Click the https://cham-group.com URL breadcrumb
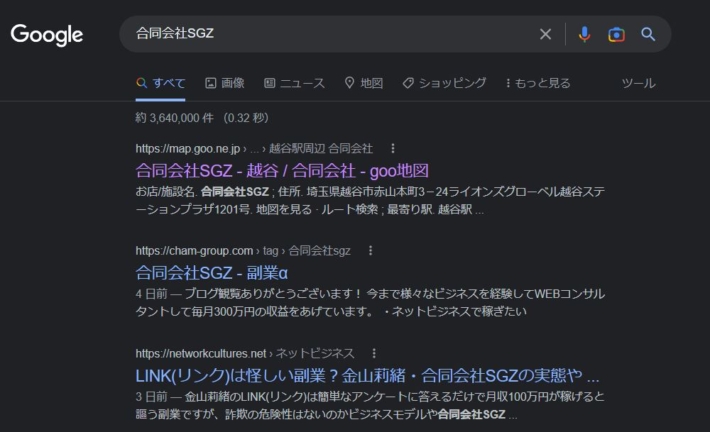710x432 pixels. coord(243,250)
